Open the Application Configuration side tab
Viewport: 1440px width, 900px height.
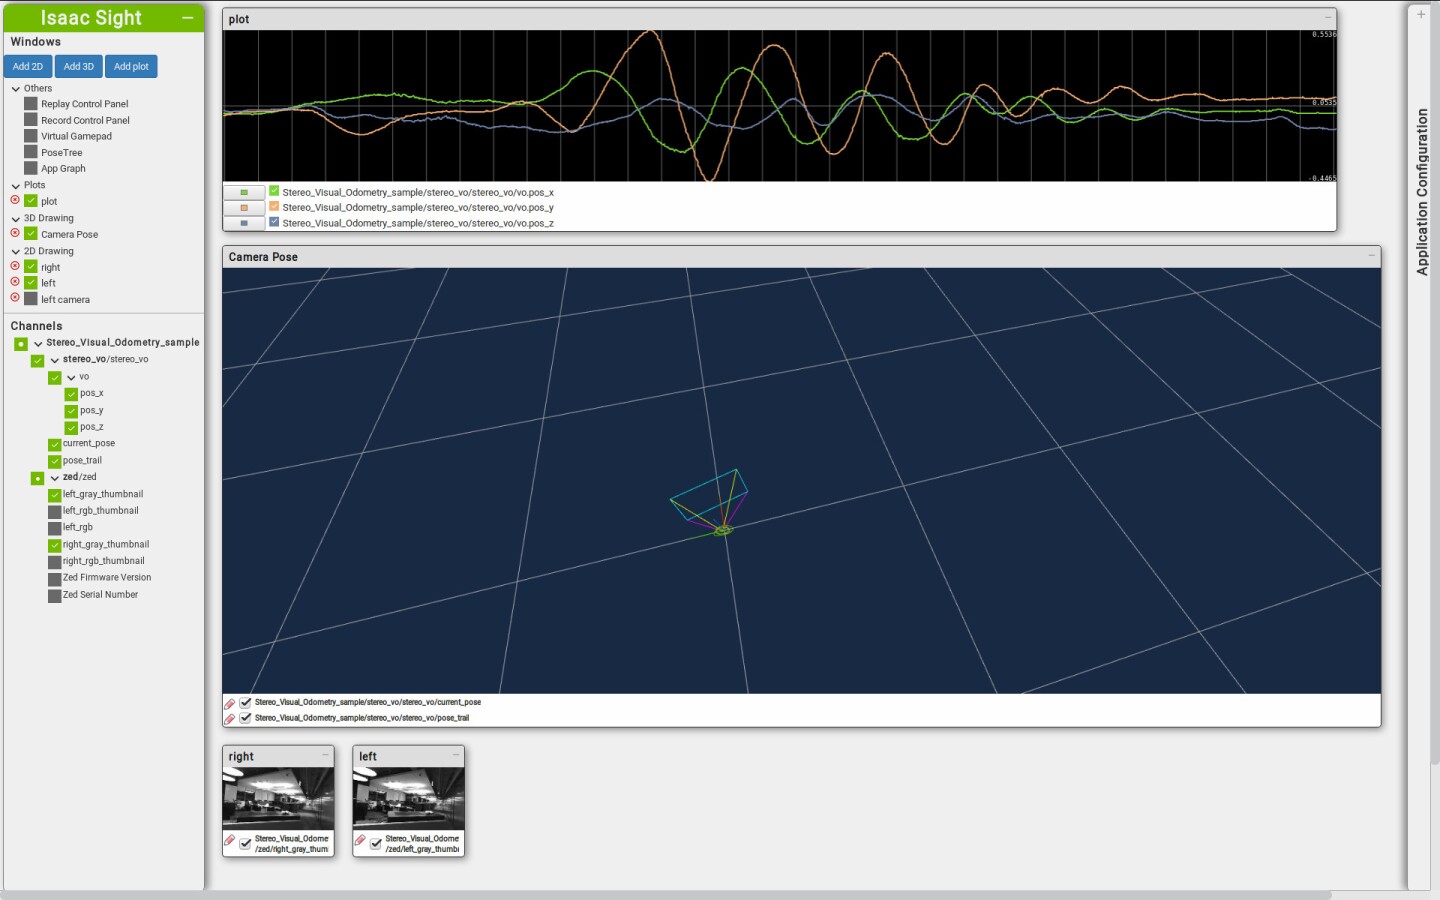(x=1422, y=192)
